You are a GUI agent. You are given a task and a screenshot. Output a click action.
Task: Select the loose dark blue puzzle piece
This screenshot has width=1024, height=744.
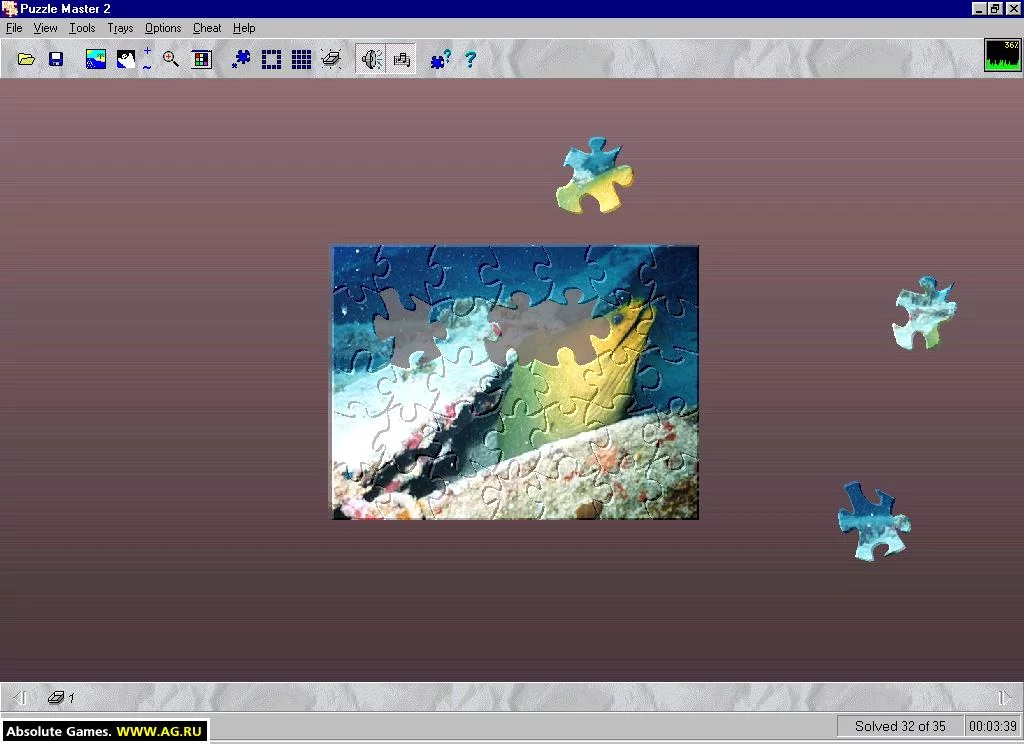coord(874,521)
